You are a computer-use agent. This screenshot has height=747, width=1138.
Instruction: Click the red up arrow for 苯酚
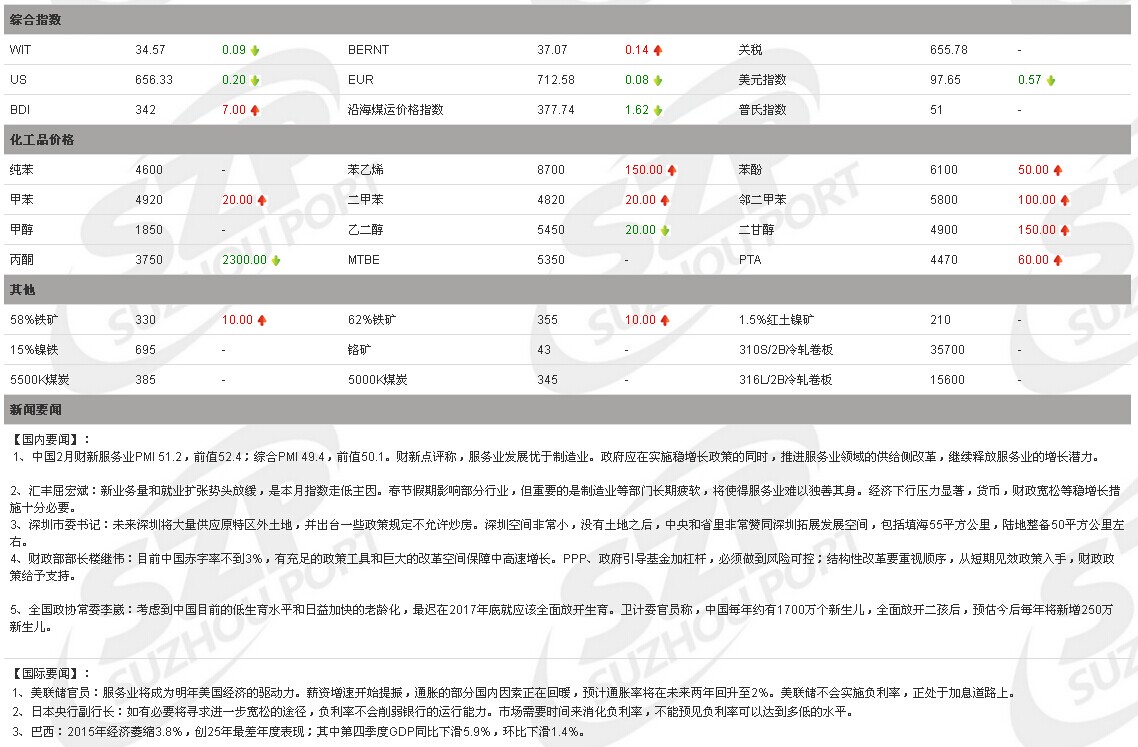coord(1057,171)
